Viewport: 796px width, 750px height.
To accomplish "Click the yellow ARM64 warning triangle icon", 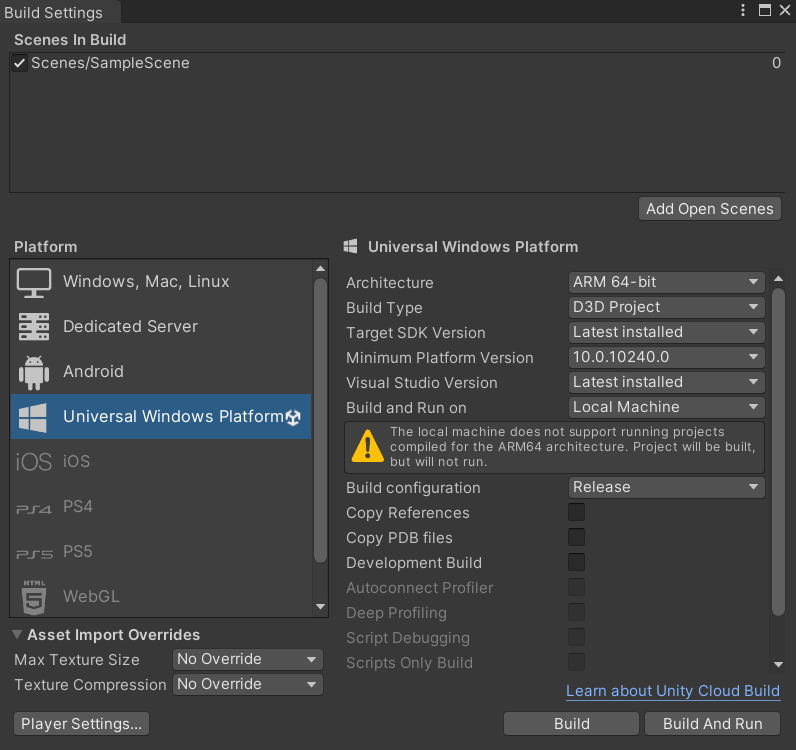I will coord(368,446).
